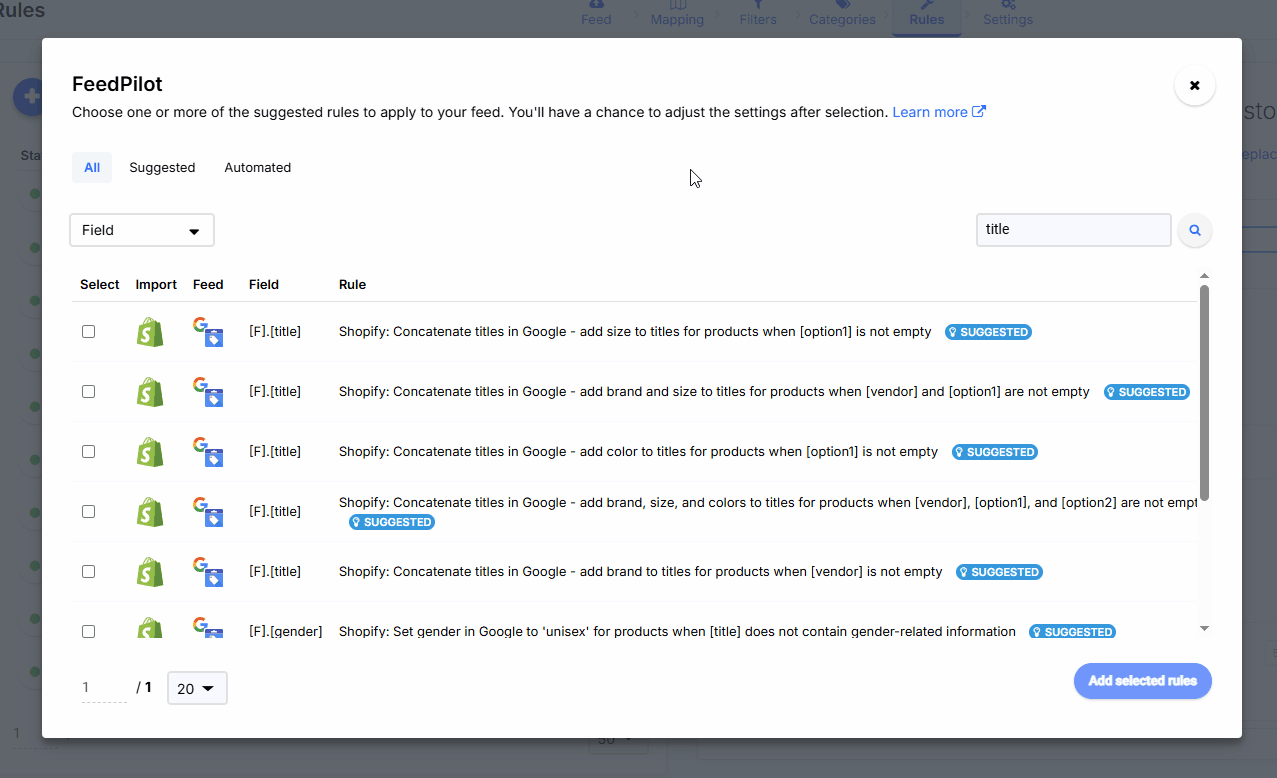Switch to the Automated tab

(257, 168)
